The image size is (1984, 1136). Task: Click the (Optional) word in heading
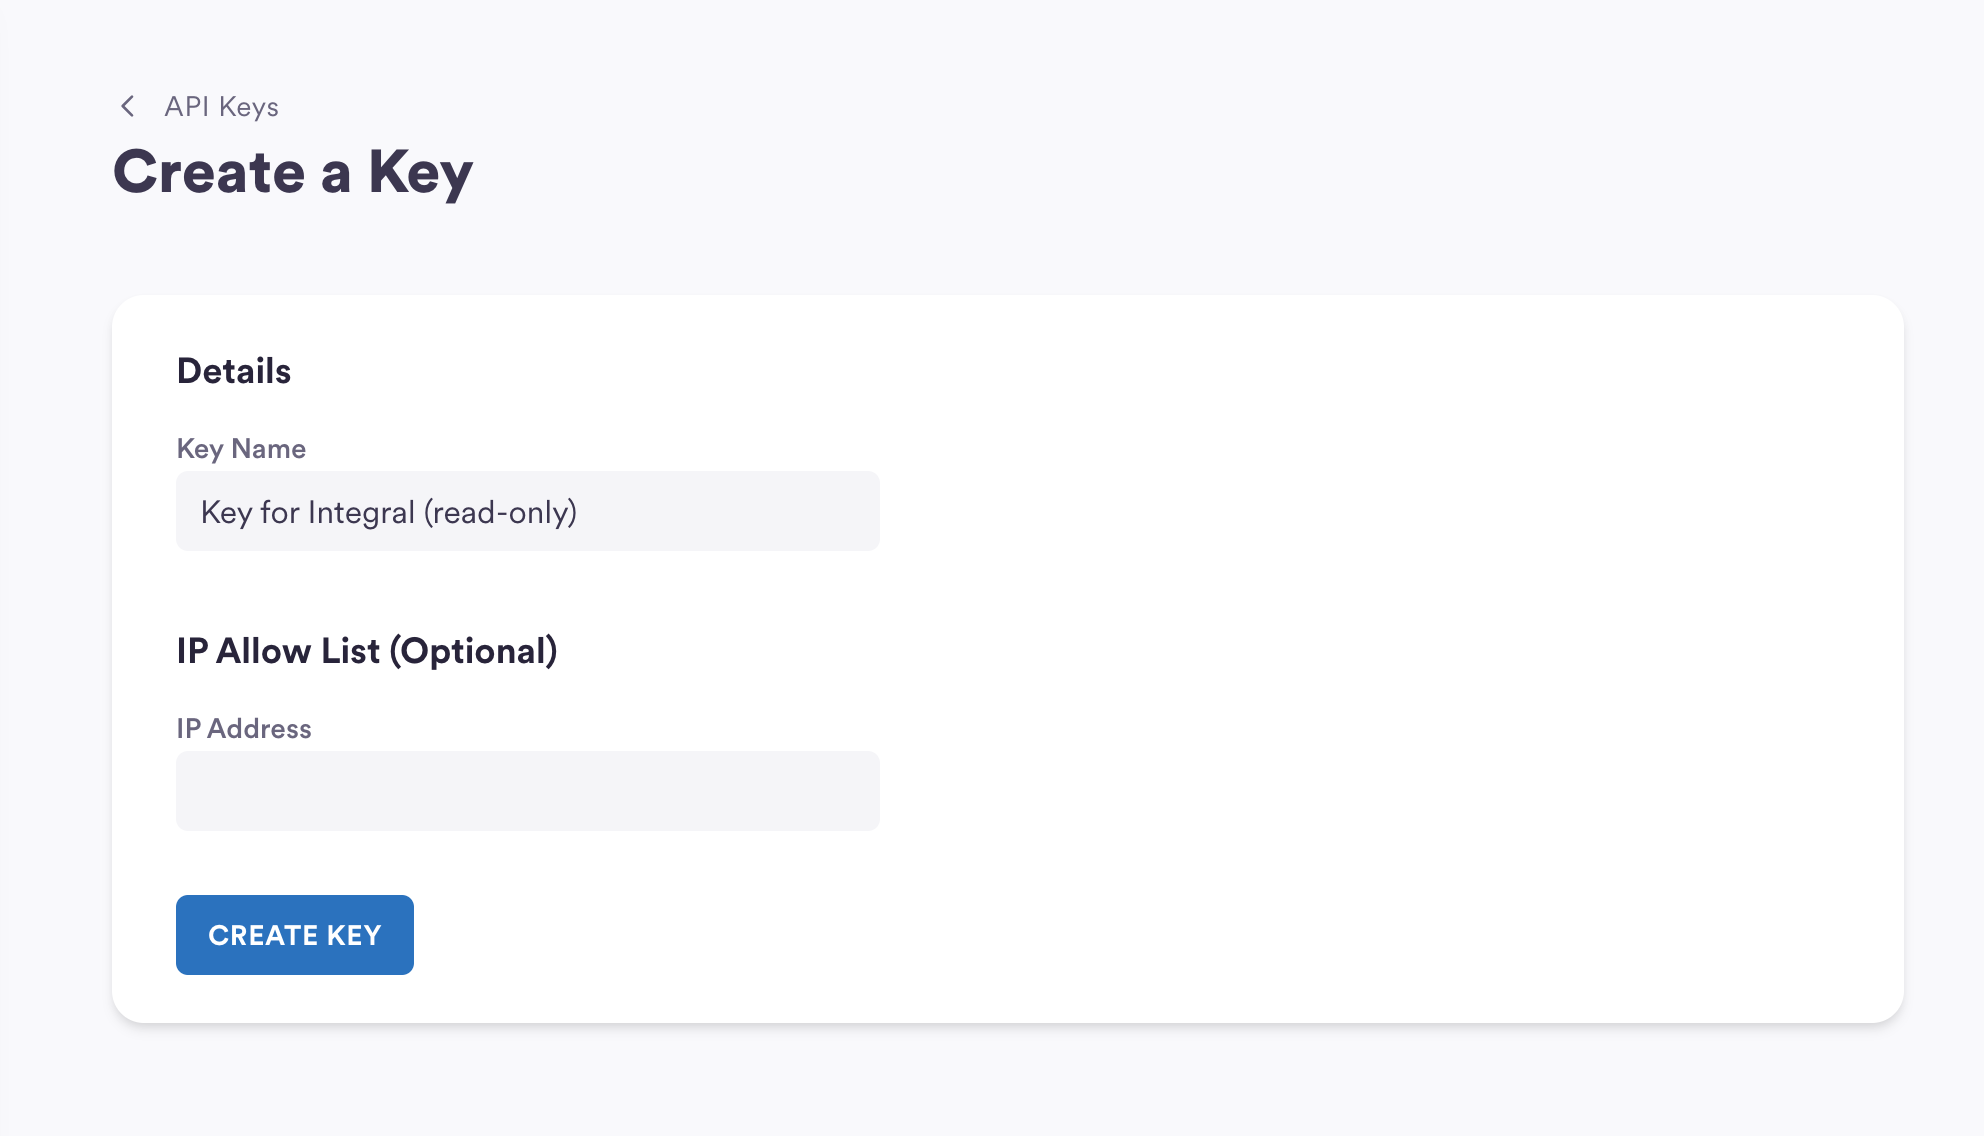pos(473,651)
